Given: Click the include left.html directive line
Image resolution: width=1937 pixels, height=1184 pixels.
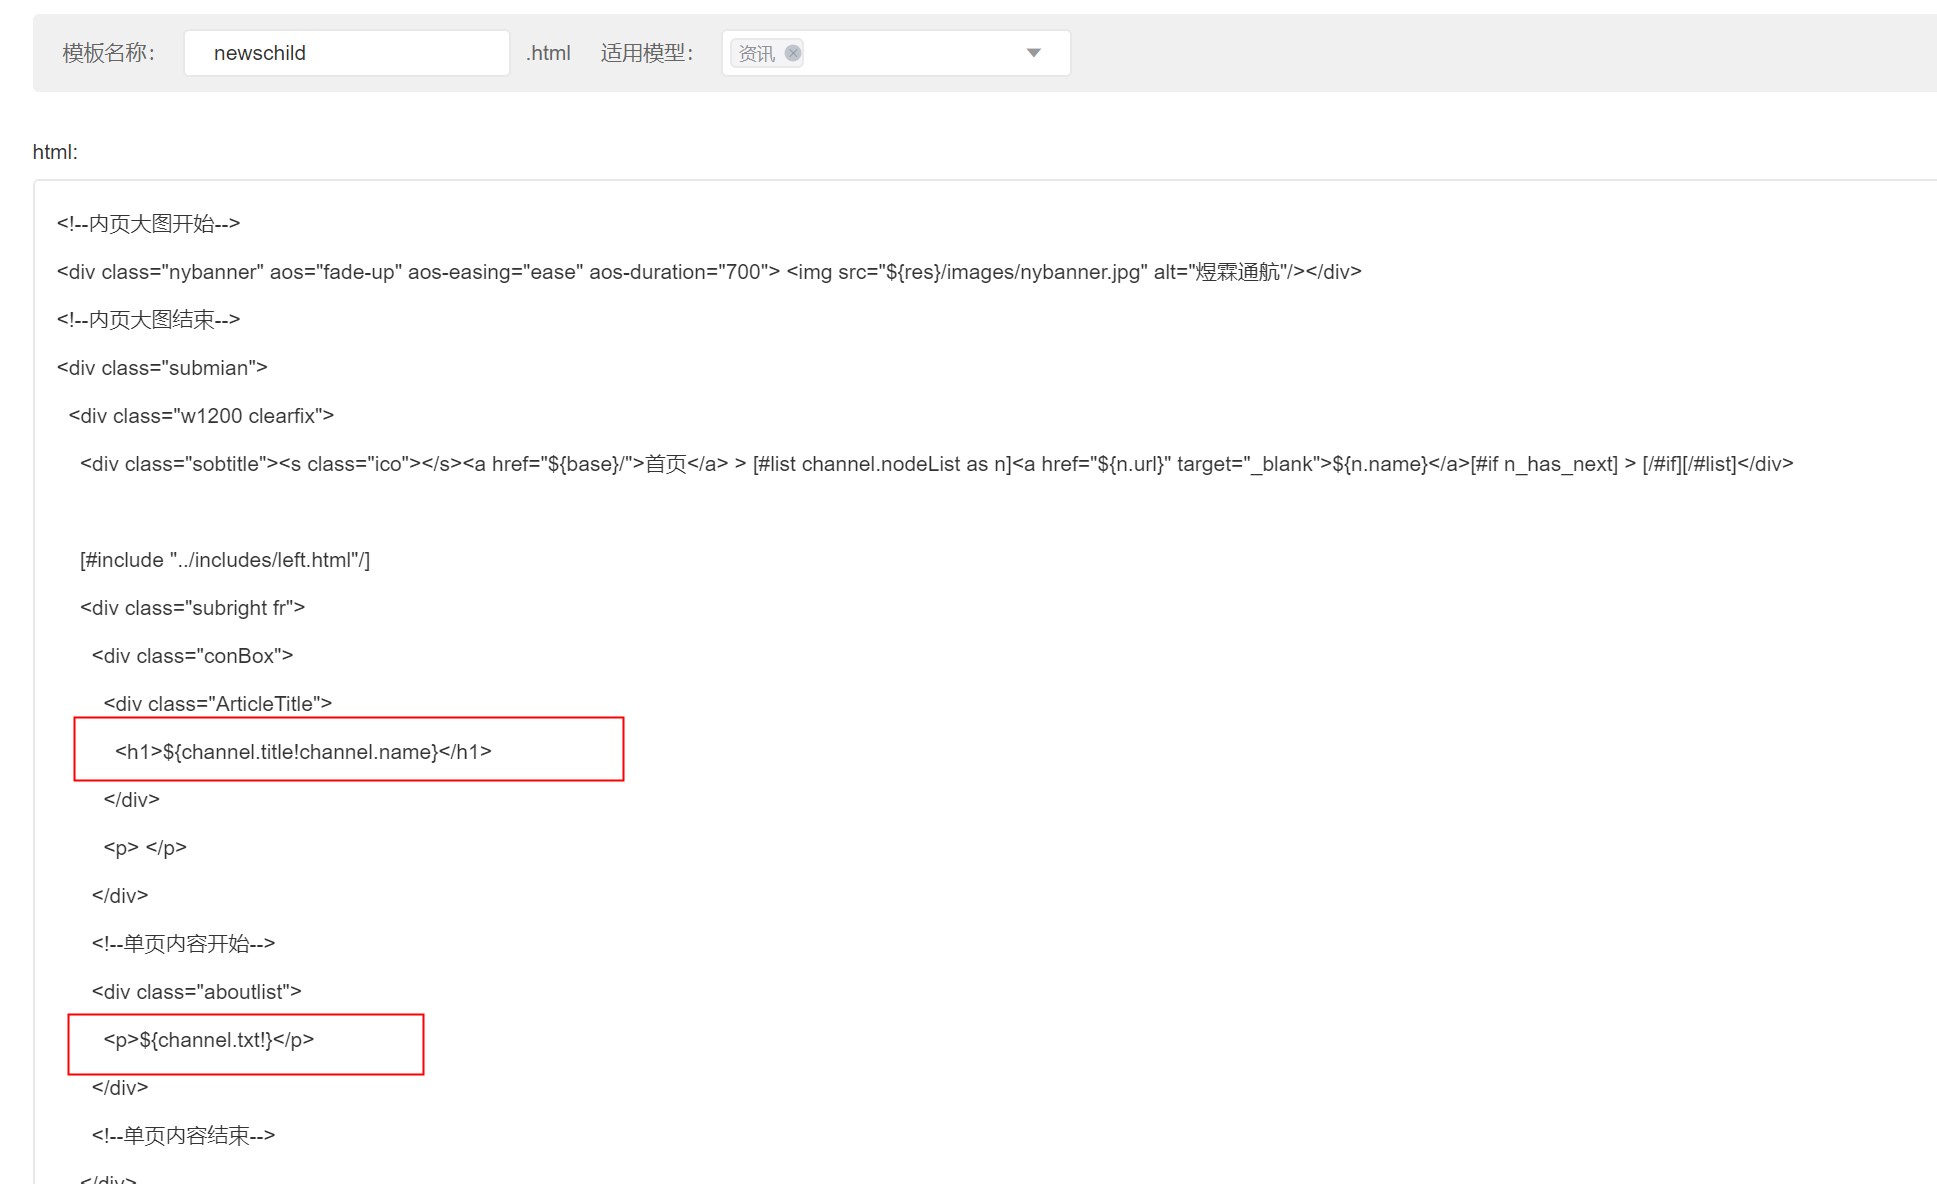Looking at the screenshot, I should [x=225, y=560].
